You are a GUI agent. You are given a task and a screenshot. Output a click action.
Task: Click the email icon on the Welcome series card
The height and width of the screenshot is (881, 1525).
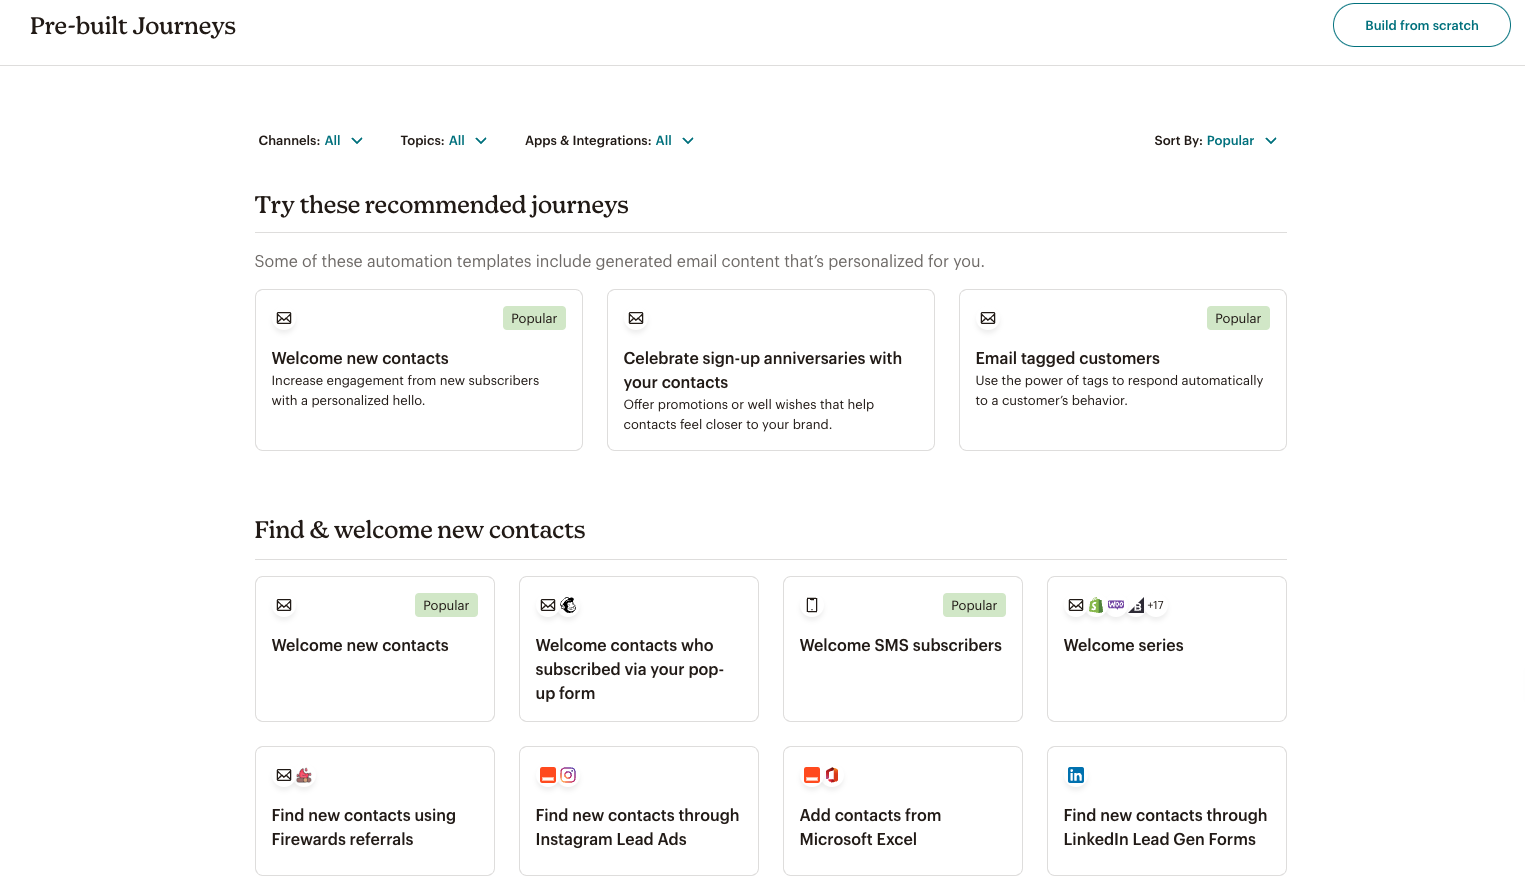coord(1076,605)
